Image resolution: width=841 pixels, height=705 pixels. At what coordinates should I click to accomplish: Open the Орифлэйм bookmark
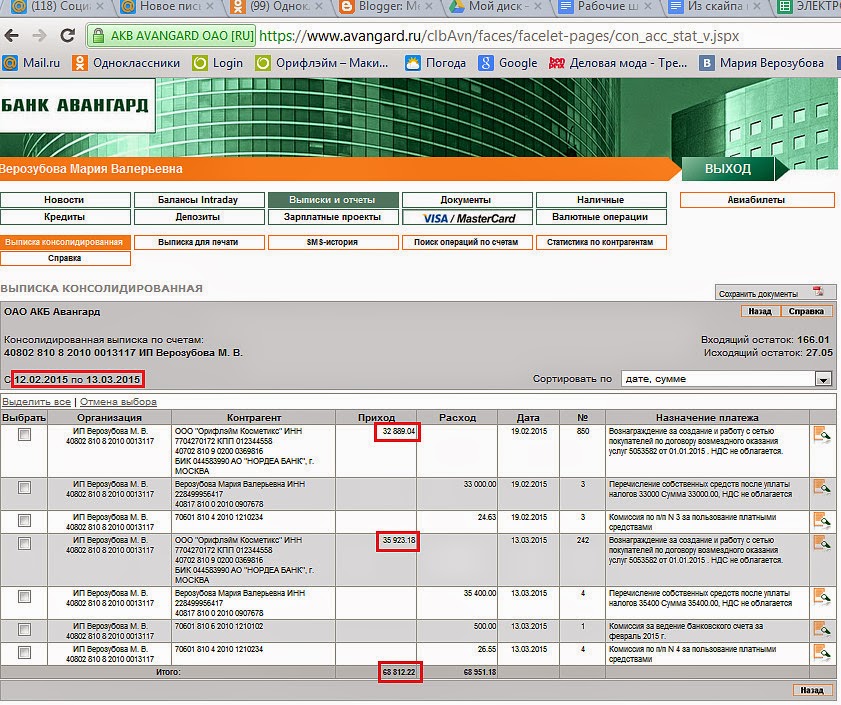322,63
